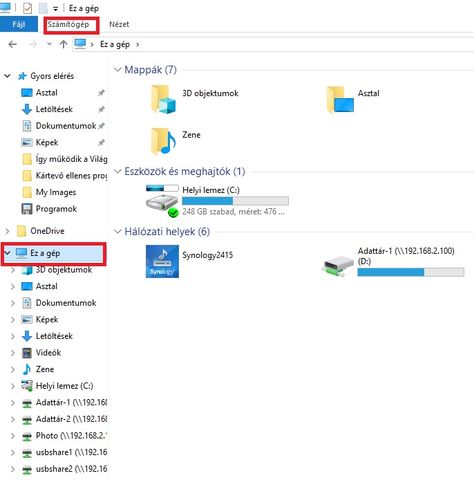Open Helyi lemez (C:) drive icon
The image size is (474, 480).
tap(162, 201)
